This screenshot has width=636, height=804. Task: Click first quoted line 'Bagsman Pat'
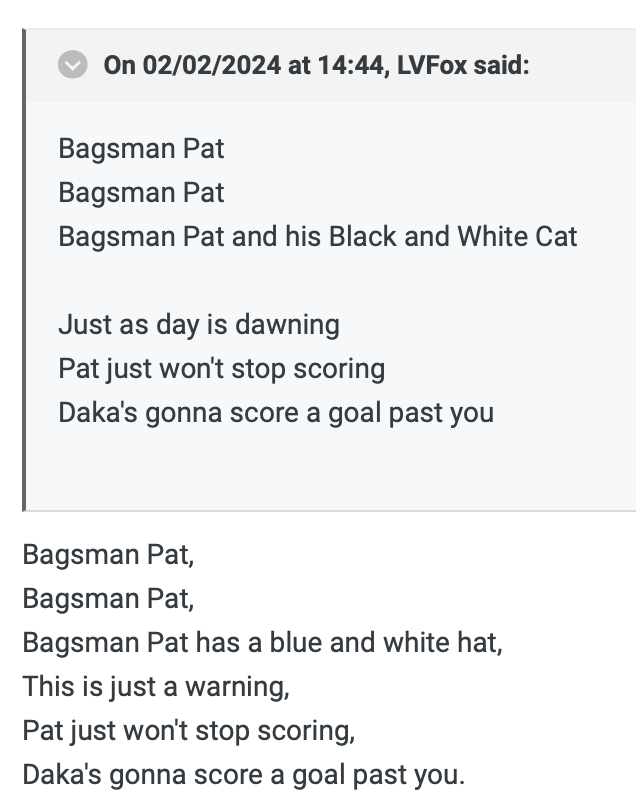[x=141, y=149]
